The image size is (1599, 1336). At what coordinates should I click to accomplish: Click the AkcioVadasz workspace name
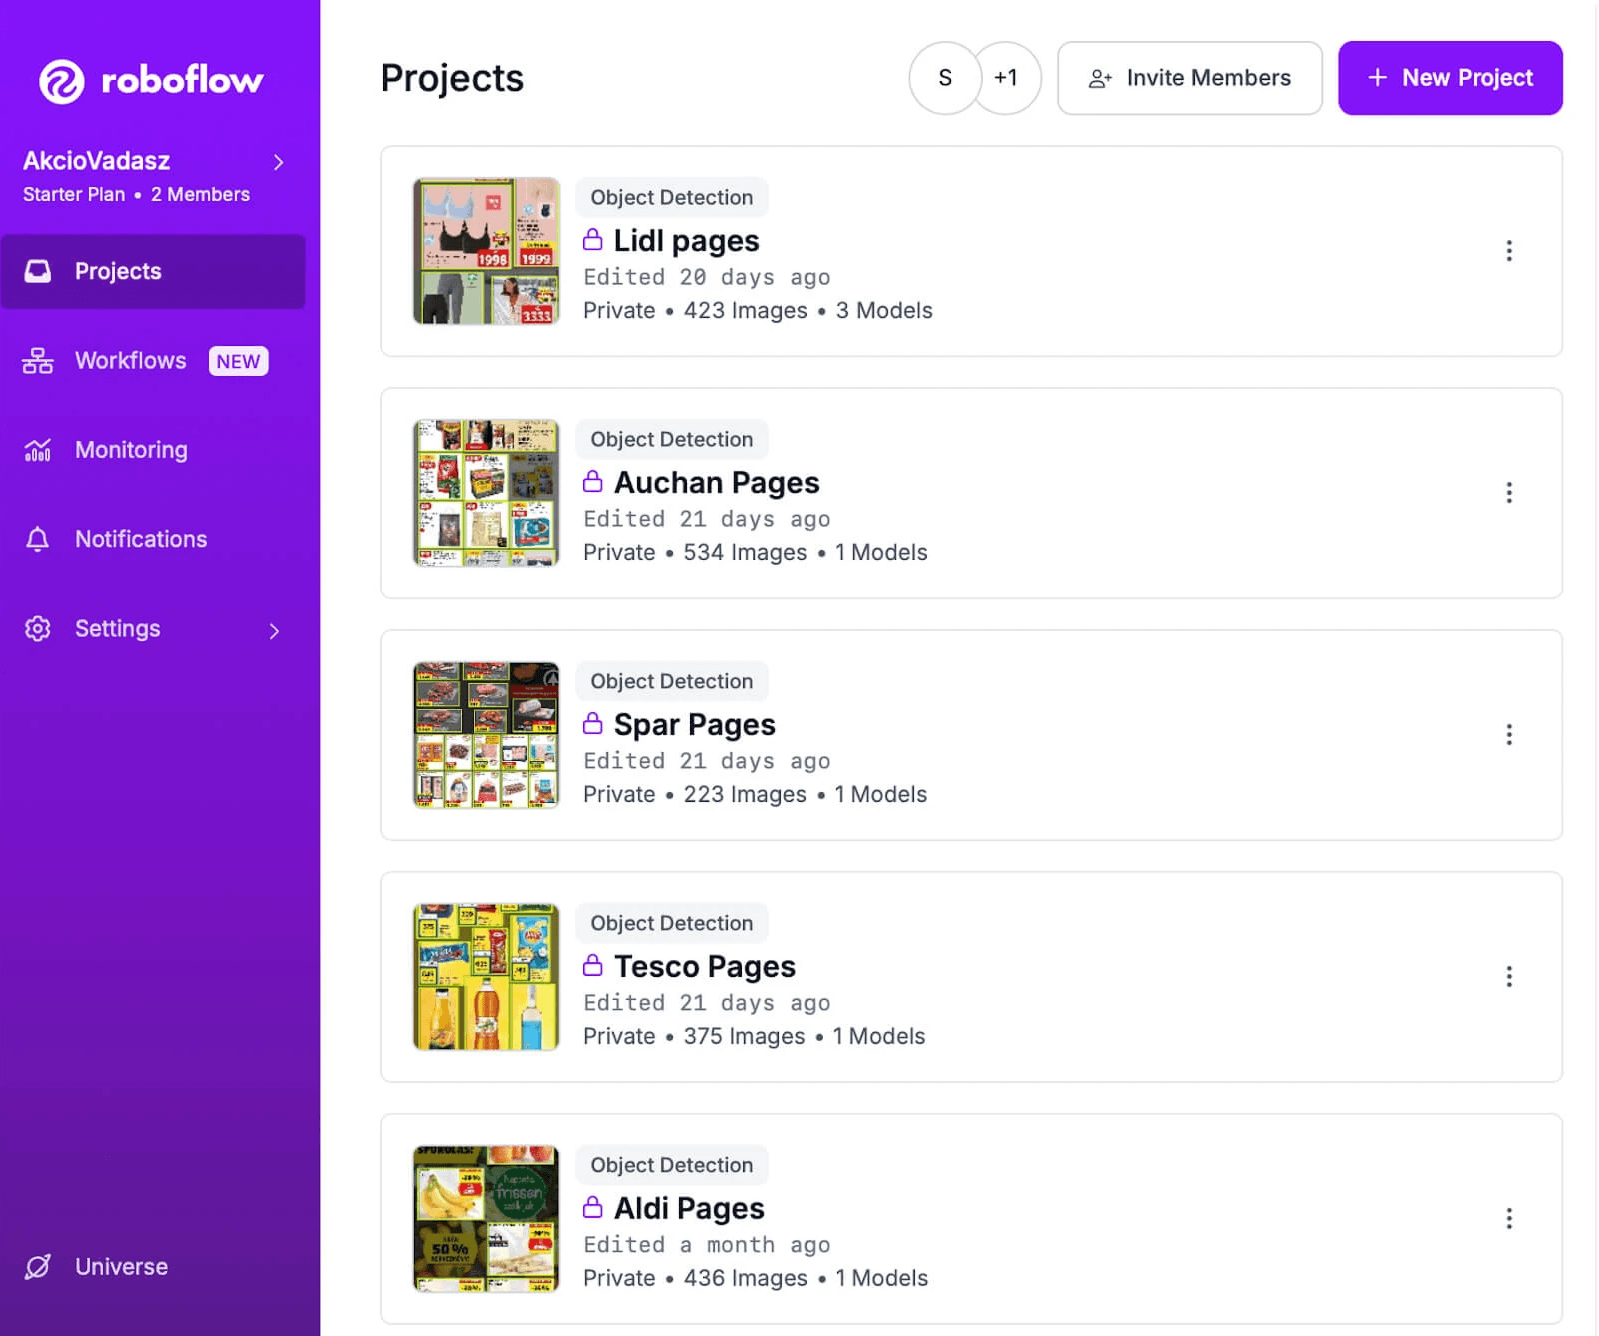(97, 161)
